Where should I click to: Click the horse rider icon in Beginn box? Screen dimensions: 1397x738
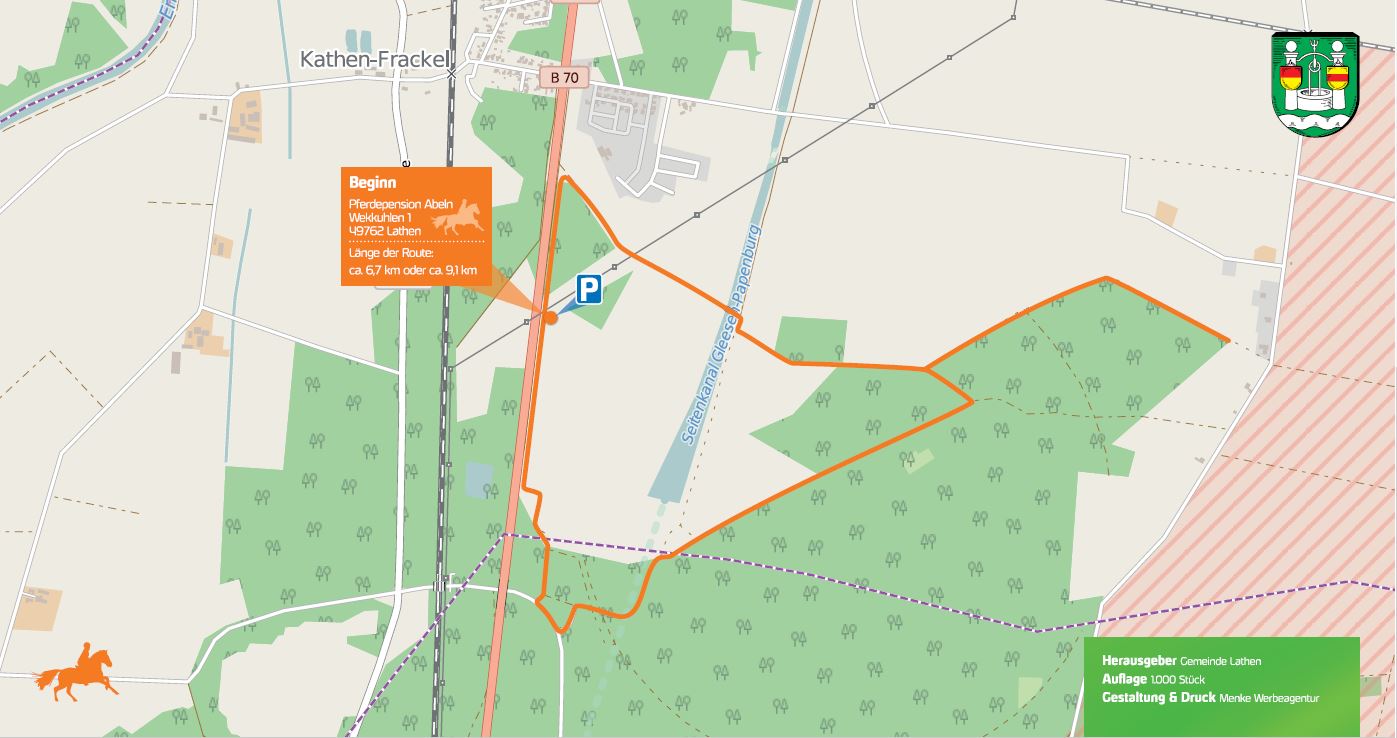tap(458, 218)
